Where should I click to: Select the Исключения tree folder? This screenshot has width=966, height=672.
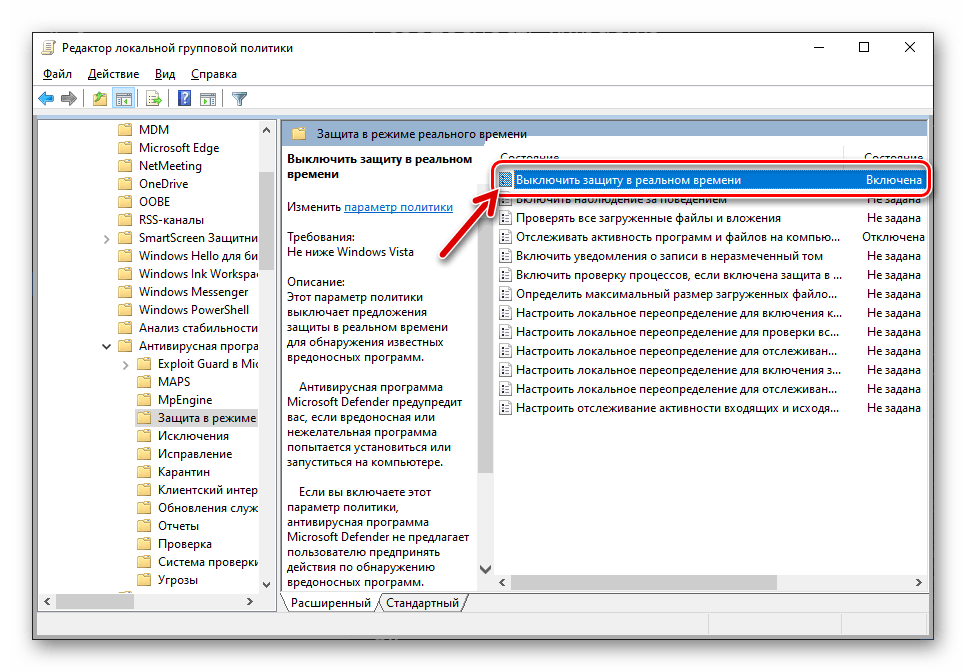[193, 436]
